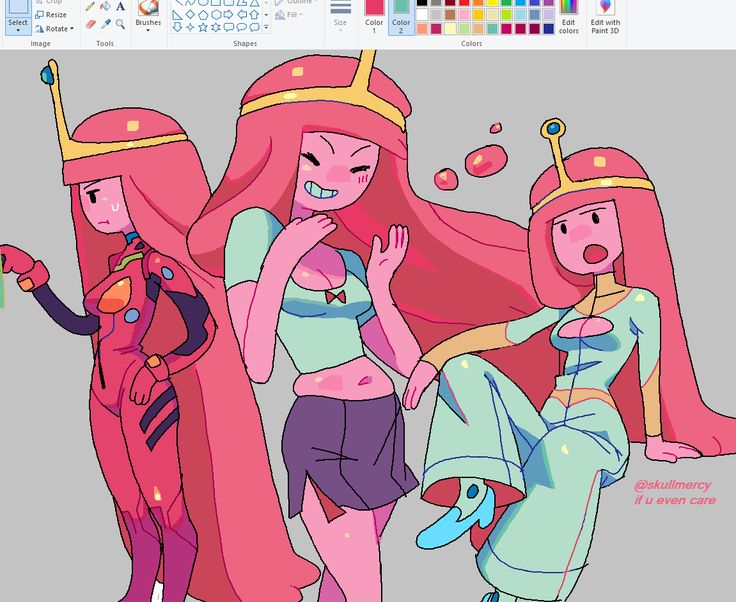Choose the hexagon shape
Image resolution: width=736 pixels, height=602 pixels.
point(216,15)
